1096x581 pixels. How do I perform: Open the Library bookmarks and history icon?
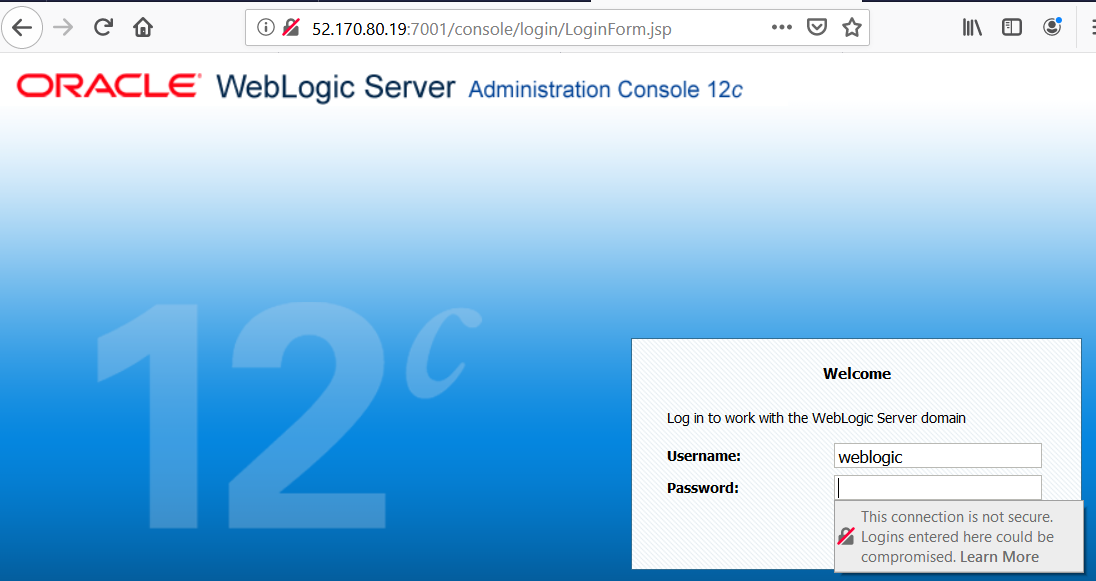pos(972,28)
